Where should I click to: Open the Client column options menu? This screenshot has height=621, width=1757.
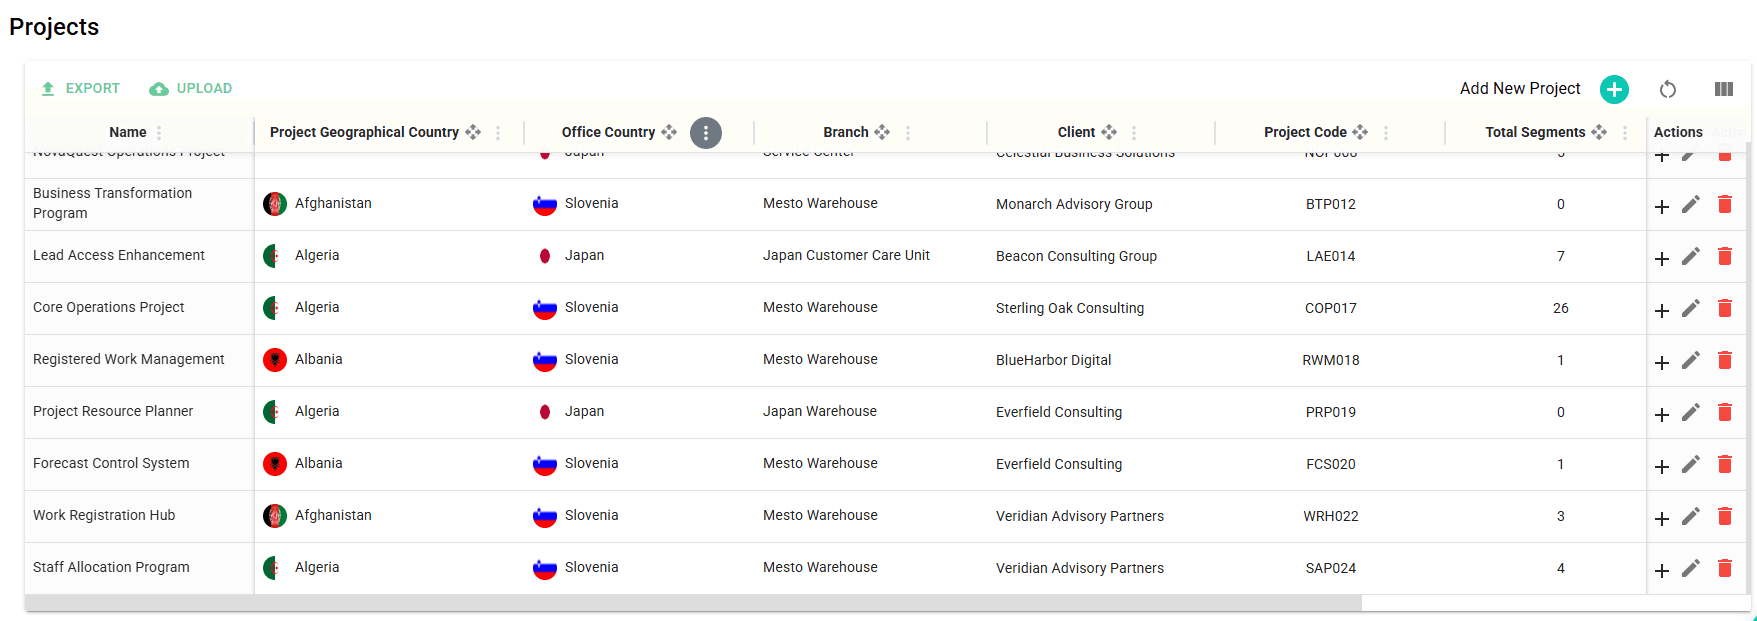point(1134,133)
